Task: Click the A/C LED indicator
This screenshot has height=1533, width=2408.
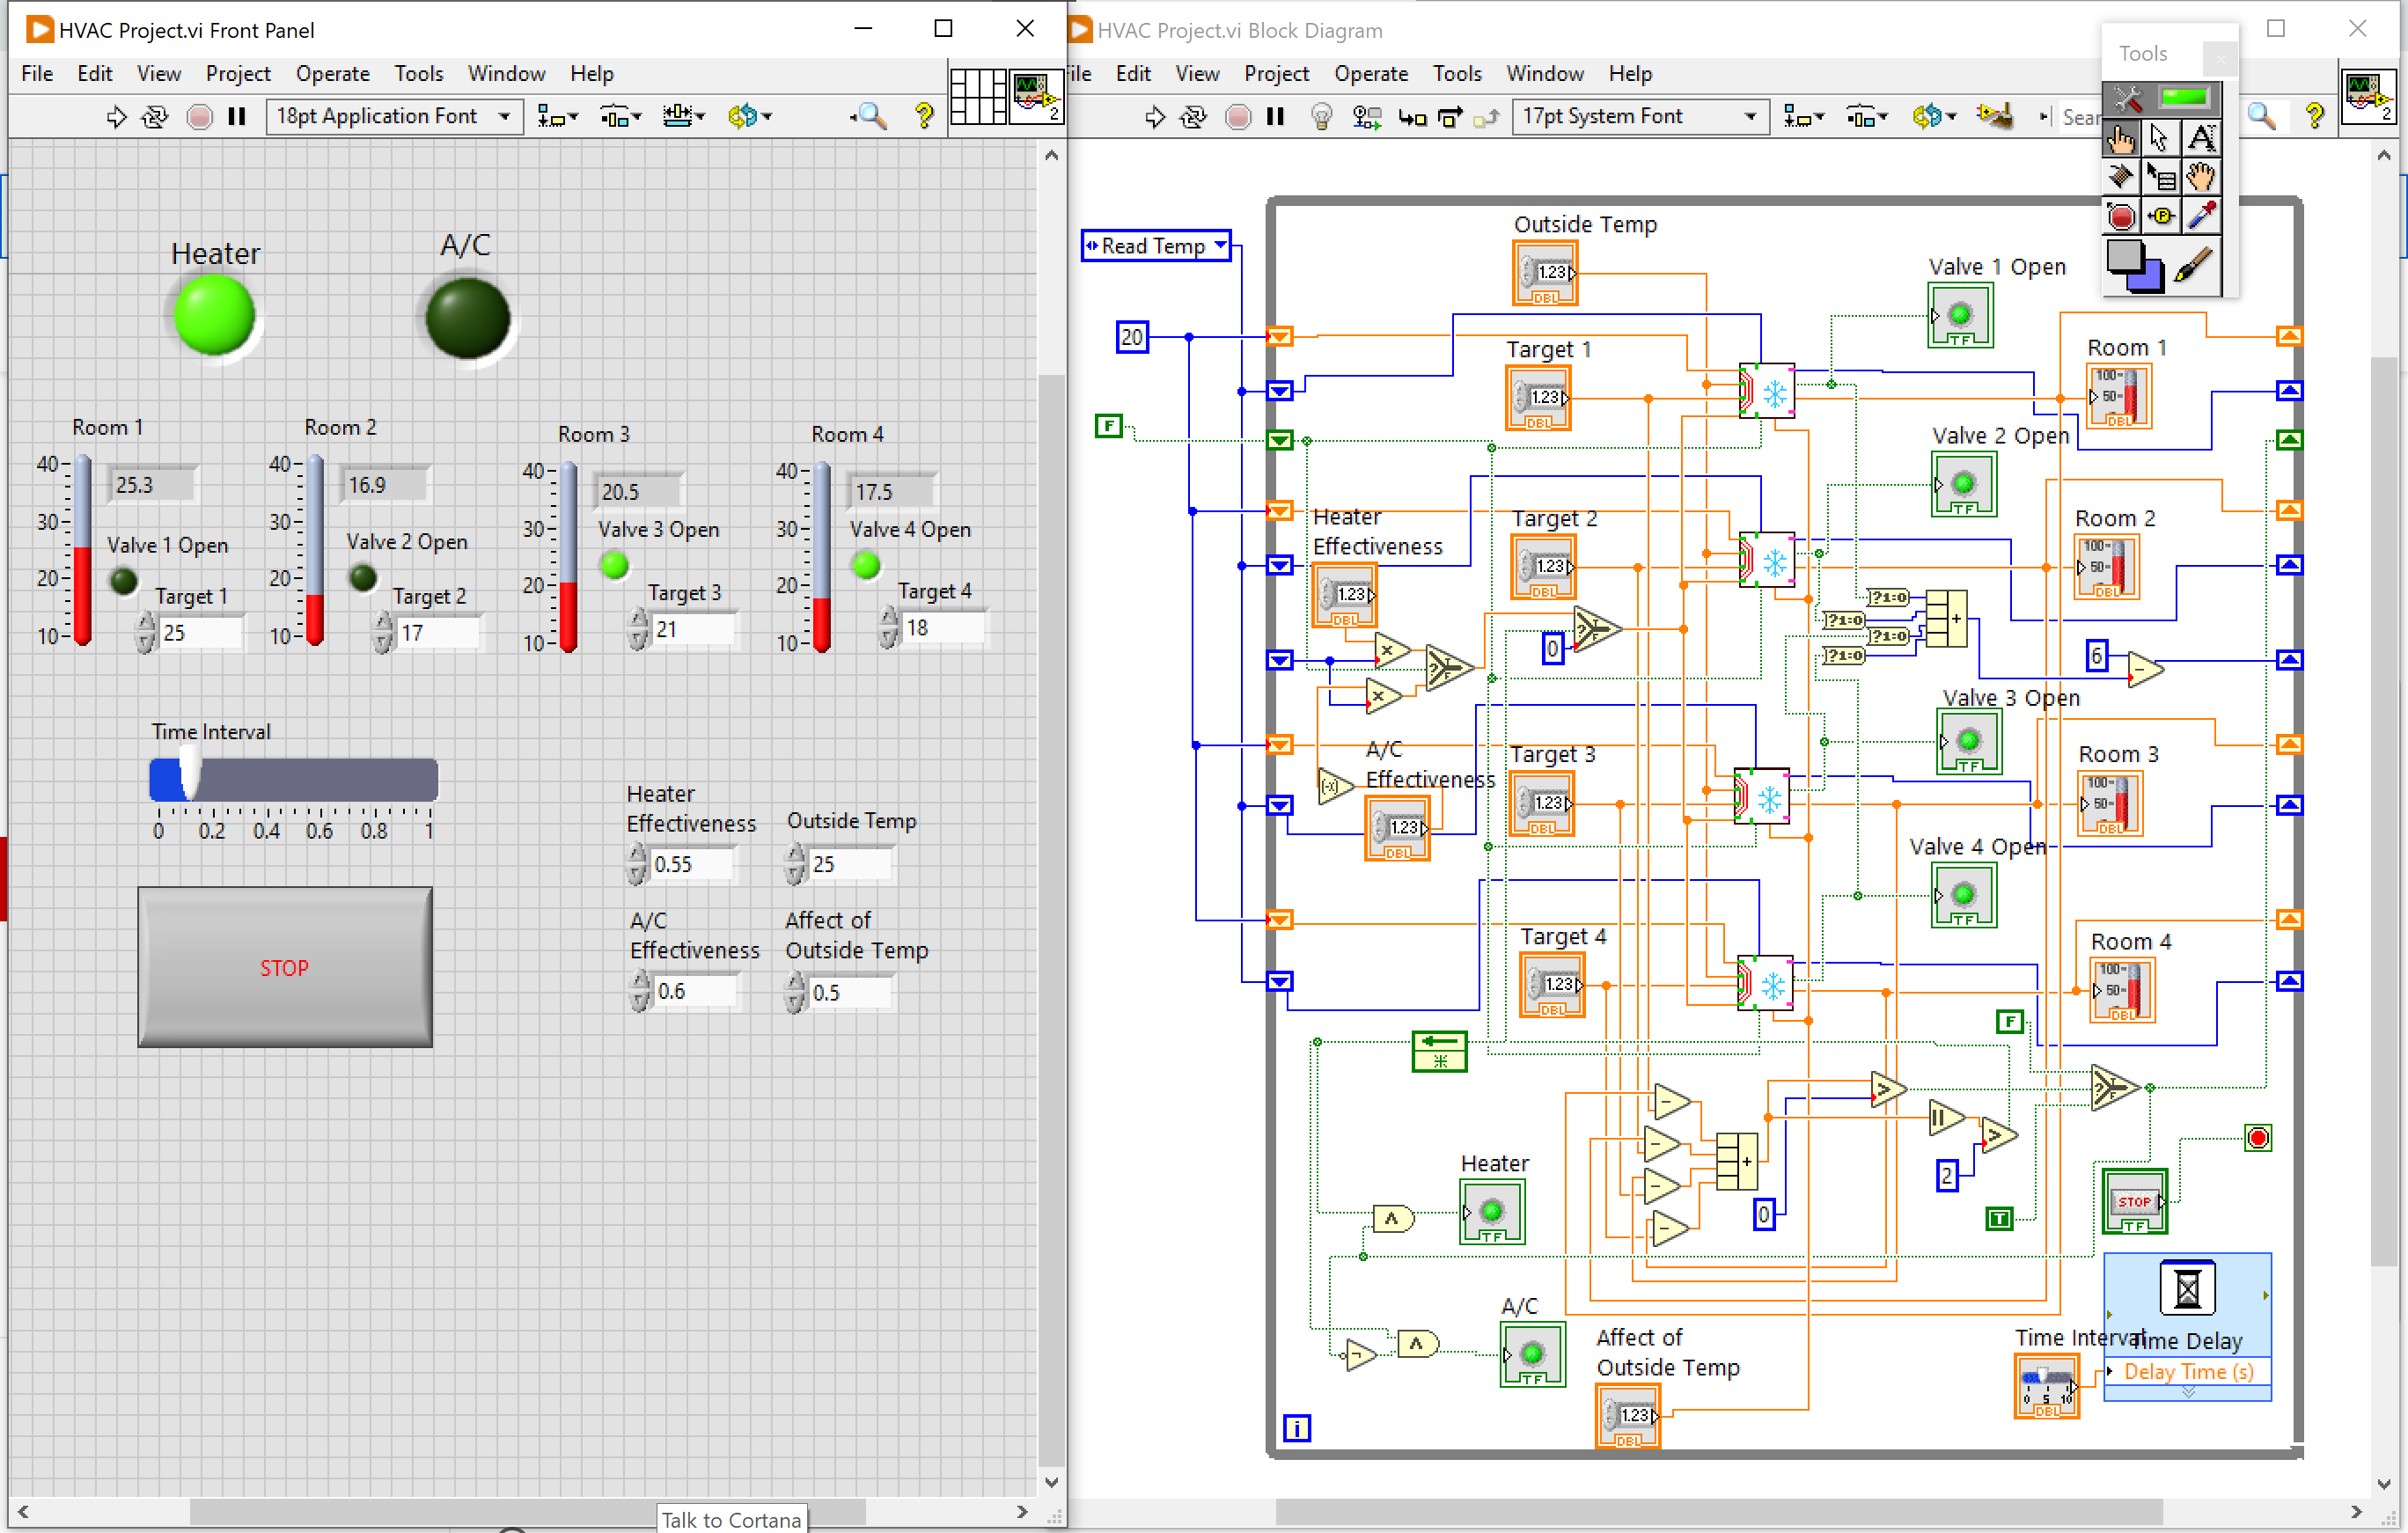Action: coord(467,318)
